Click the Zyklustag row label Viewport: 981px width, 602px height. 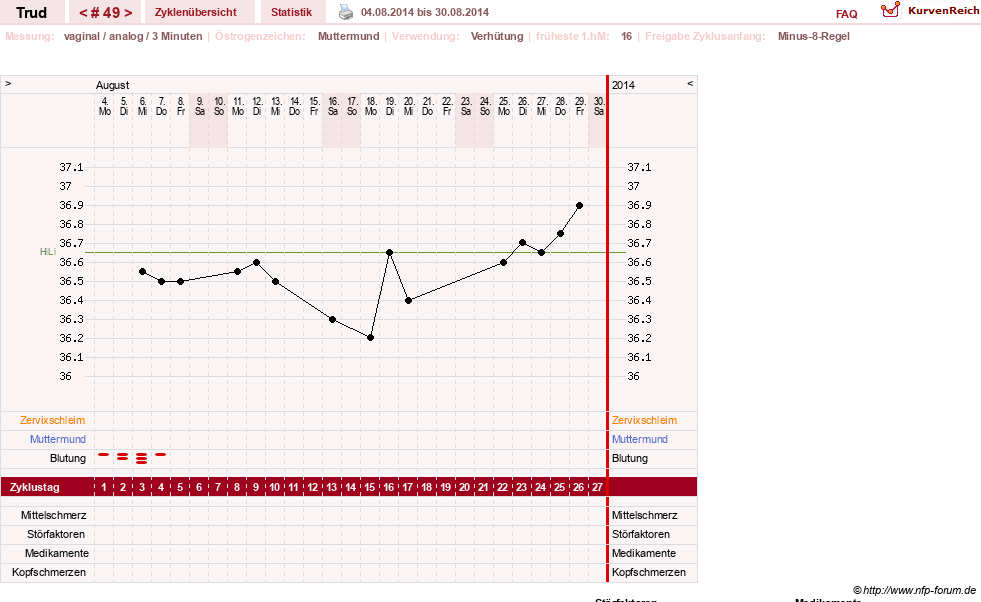pyautogui.click(x=34, y=487)
